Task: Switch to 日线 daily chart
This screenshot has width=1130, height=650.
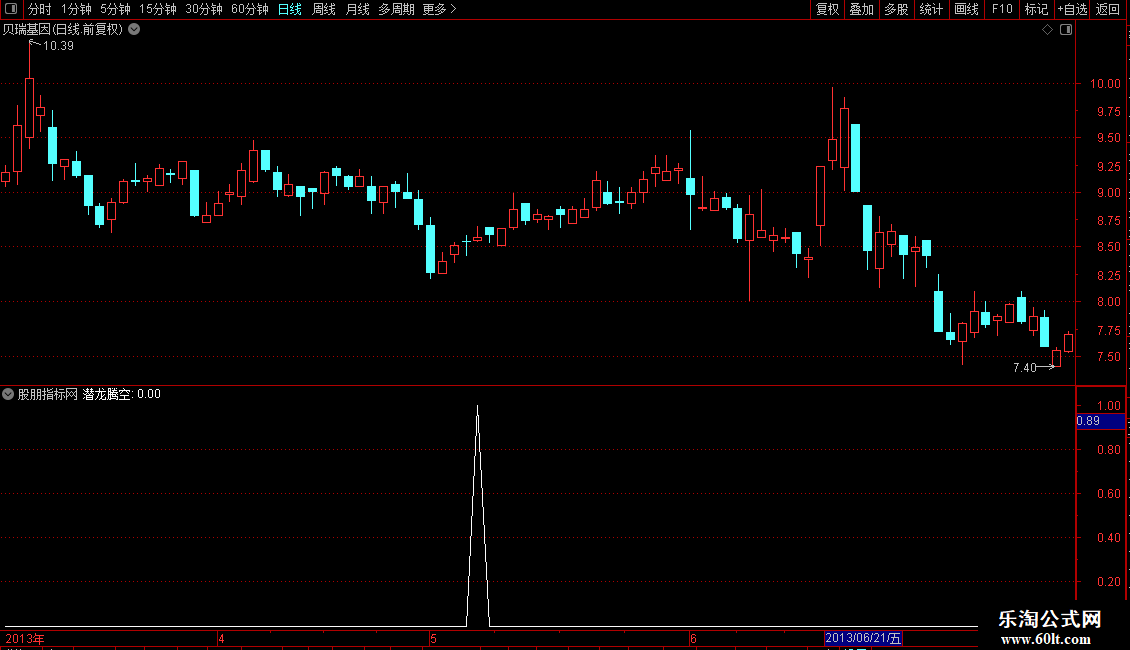Action: point(290,9)
